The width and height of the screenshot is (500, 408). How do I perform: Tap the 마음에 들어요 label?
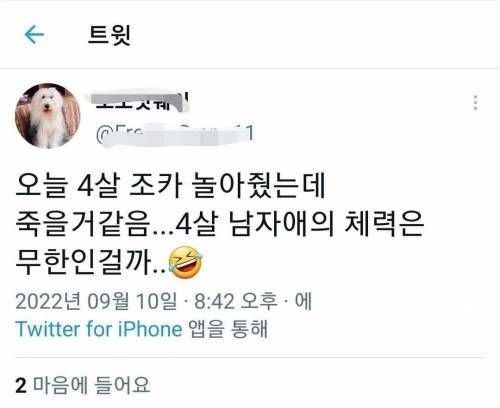point(92,385)
